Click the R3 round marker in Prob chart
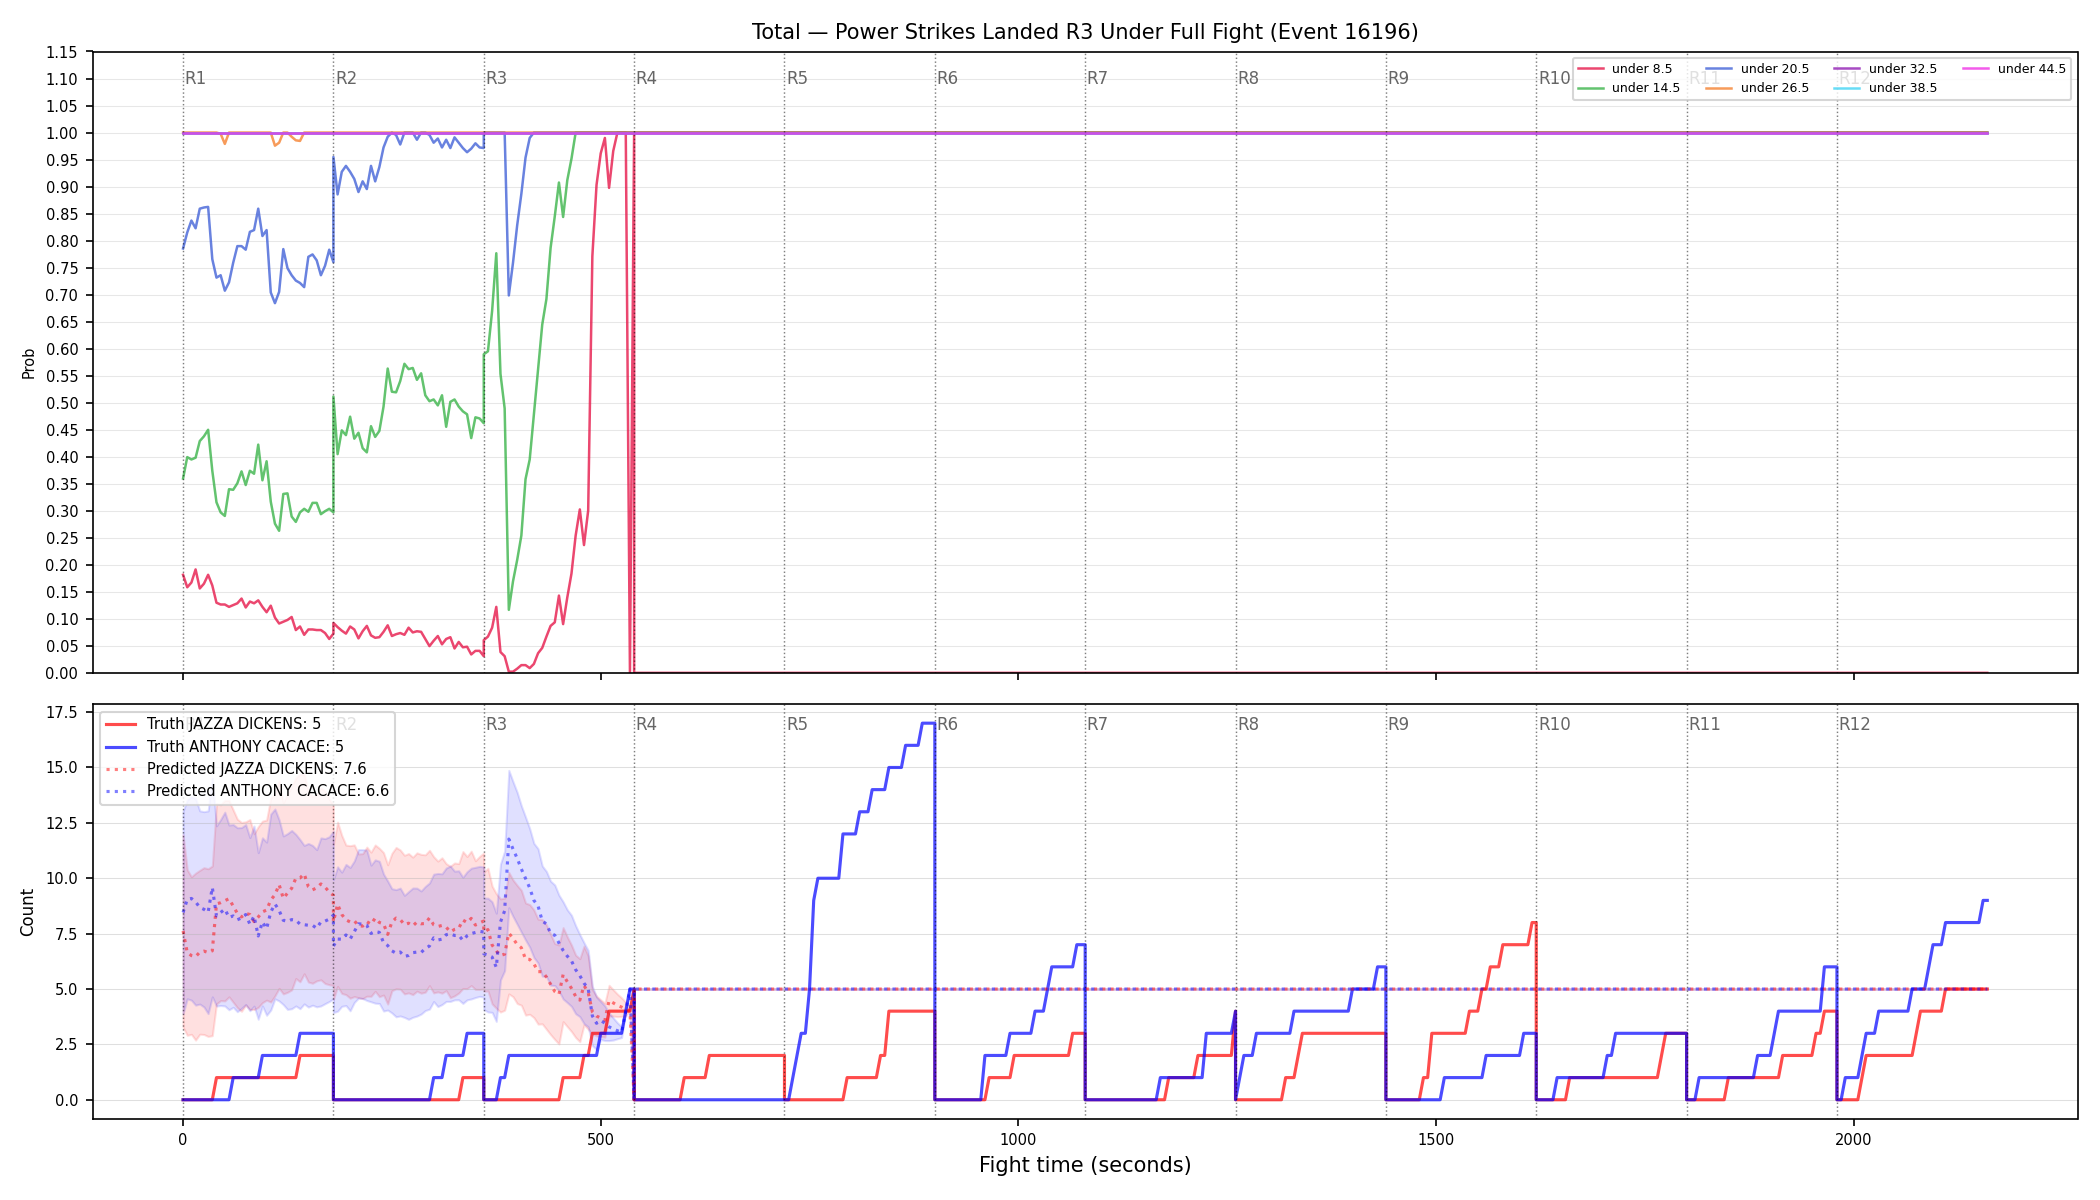This screenshot has width=2100, height=1200. (496, 78)
